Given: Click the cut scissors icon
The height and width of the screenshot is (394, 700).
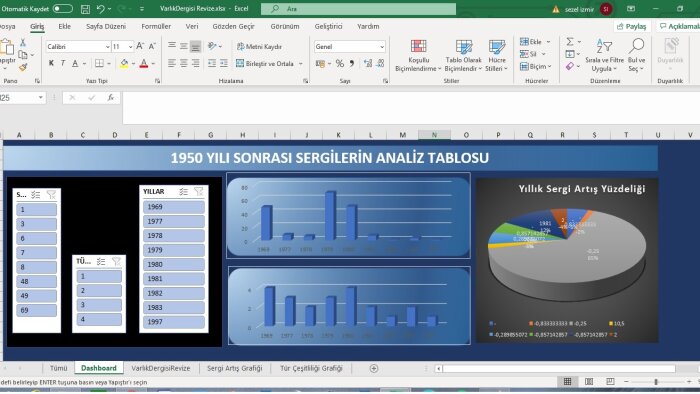Looking at the screenshot, I should pyautogui.click(x=23, y=43).
